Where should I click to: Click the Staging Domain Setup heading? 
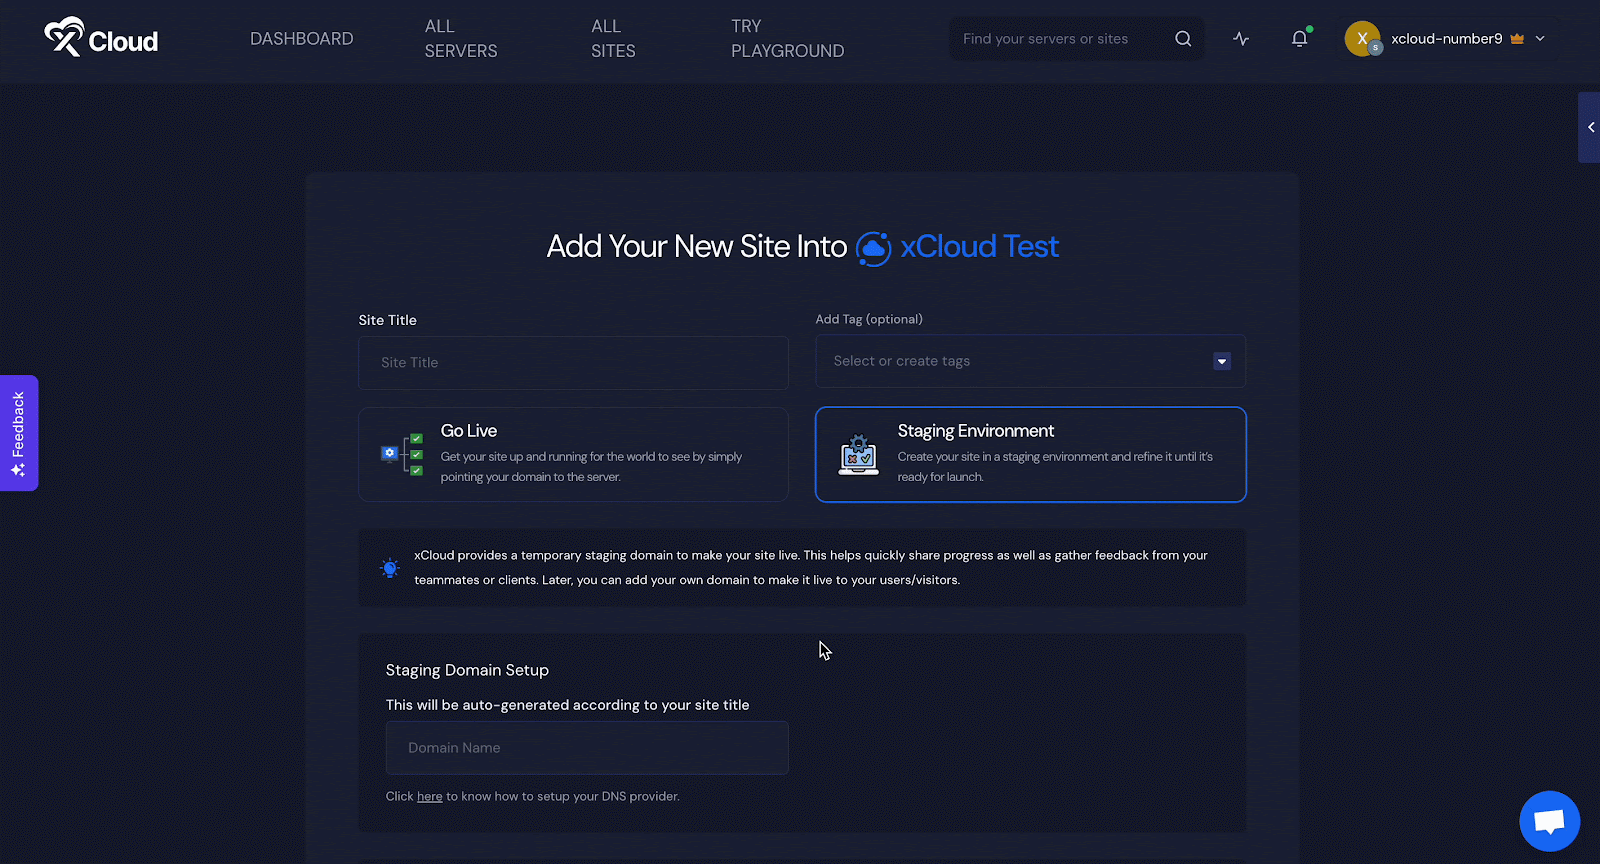click(467, 670)
